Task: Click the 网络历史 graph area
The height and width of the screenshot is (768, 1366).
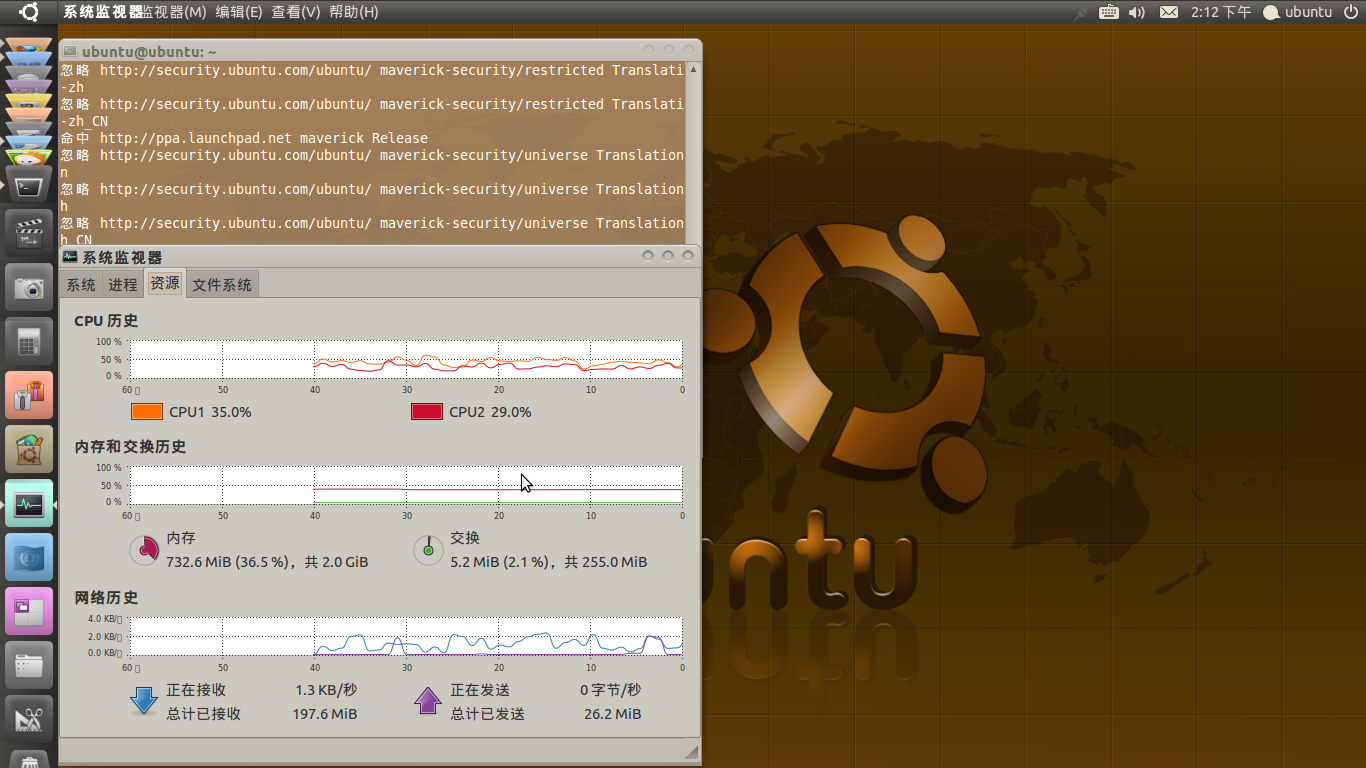Action: tap(406, 636)
